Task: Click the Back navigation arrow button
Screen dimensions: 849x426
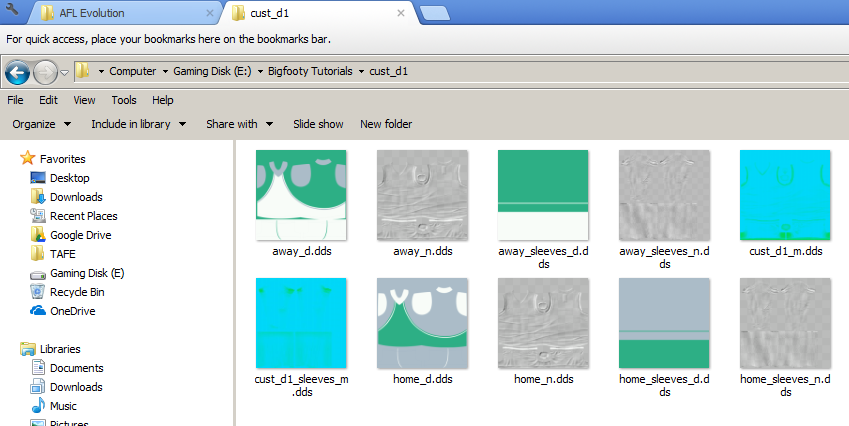Action: [x=17, y=72]
